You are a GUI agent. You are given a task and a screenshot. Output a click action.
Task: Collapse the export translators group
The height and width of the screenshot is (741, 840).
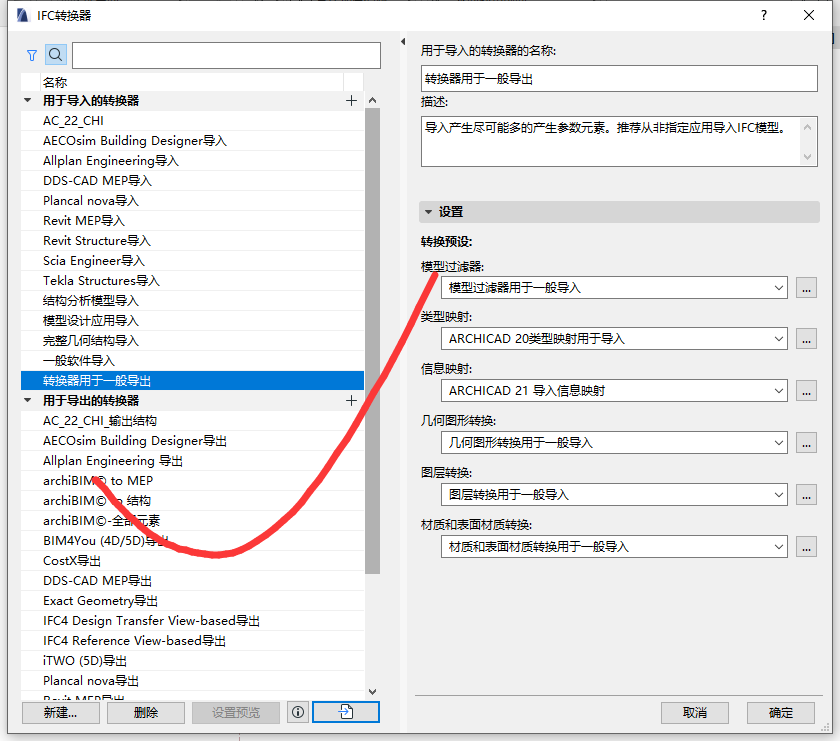point(28,400)
